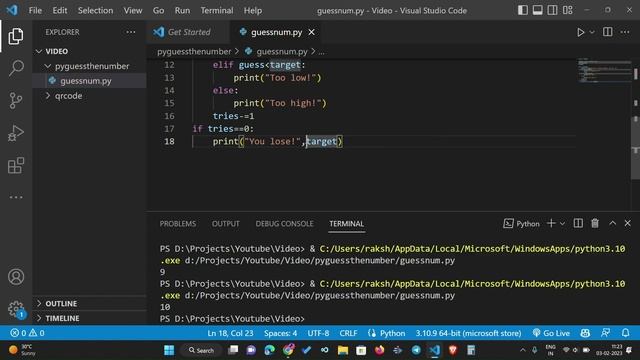This screenshot has height=360, width=640.
Task: Switch to the OUTPUT panel tab
Action: pos(225,224)
